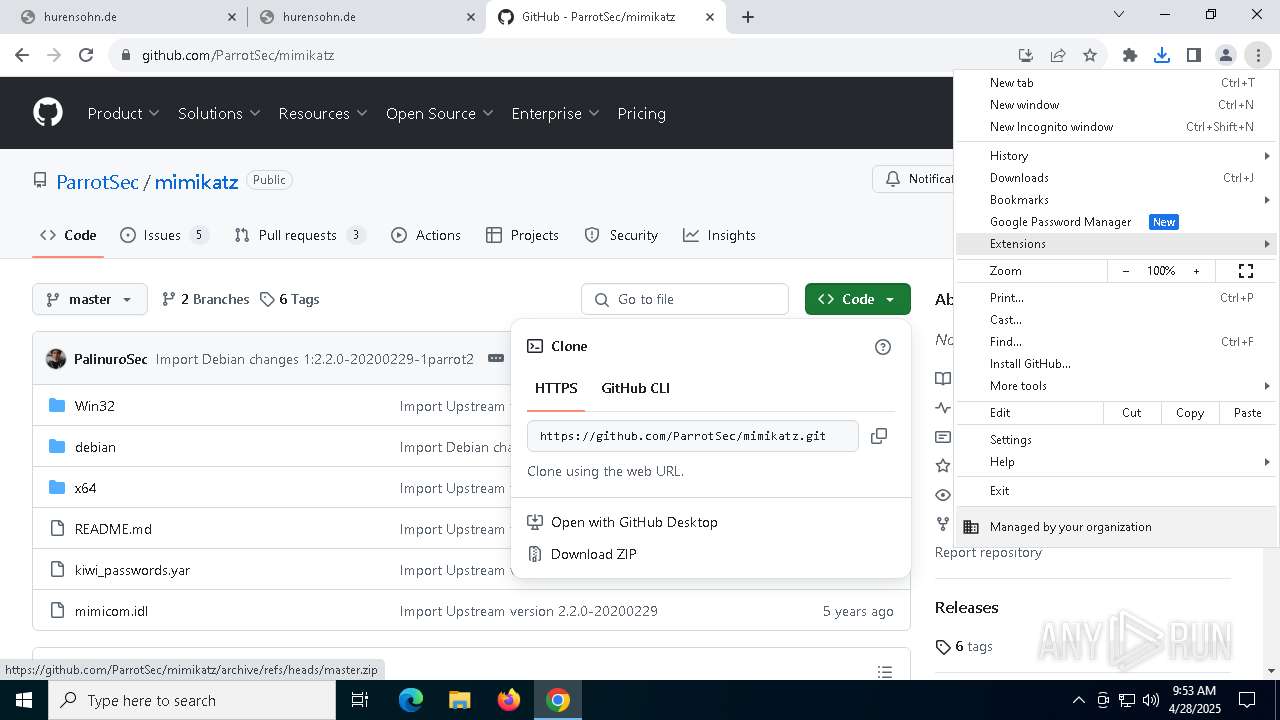Click Open with GitHub Desktop
Screen dimensions: 1280x720
coord(622,522)
